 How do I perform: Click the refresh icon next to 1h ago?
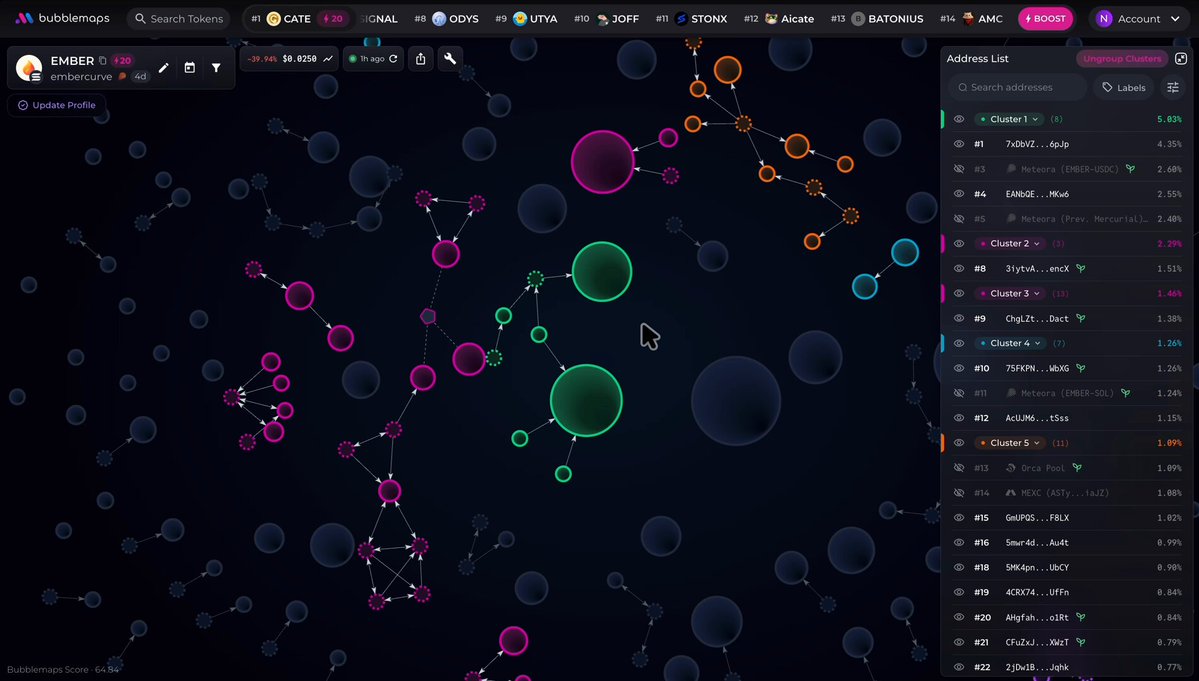click(393, 59)
